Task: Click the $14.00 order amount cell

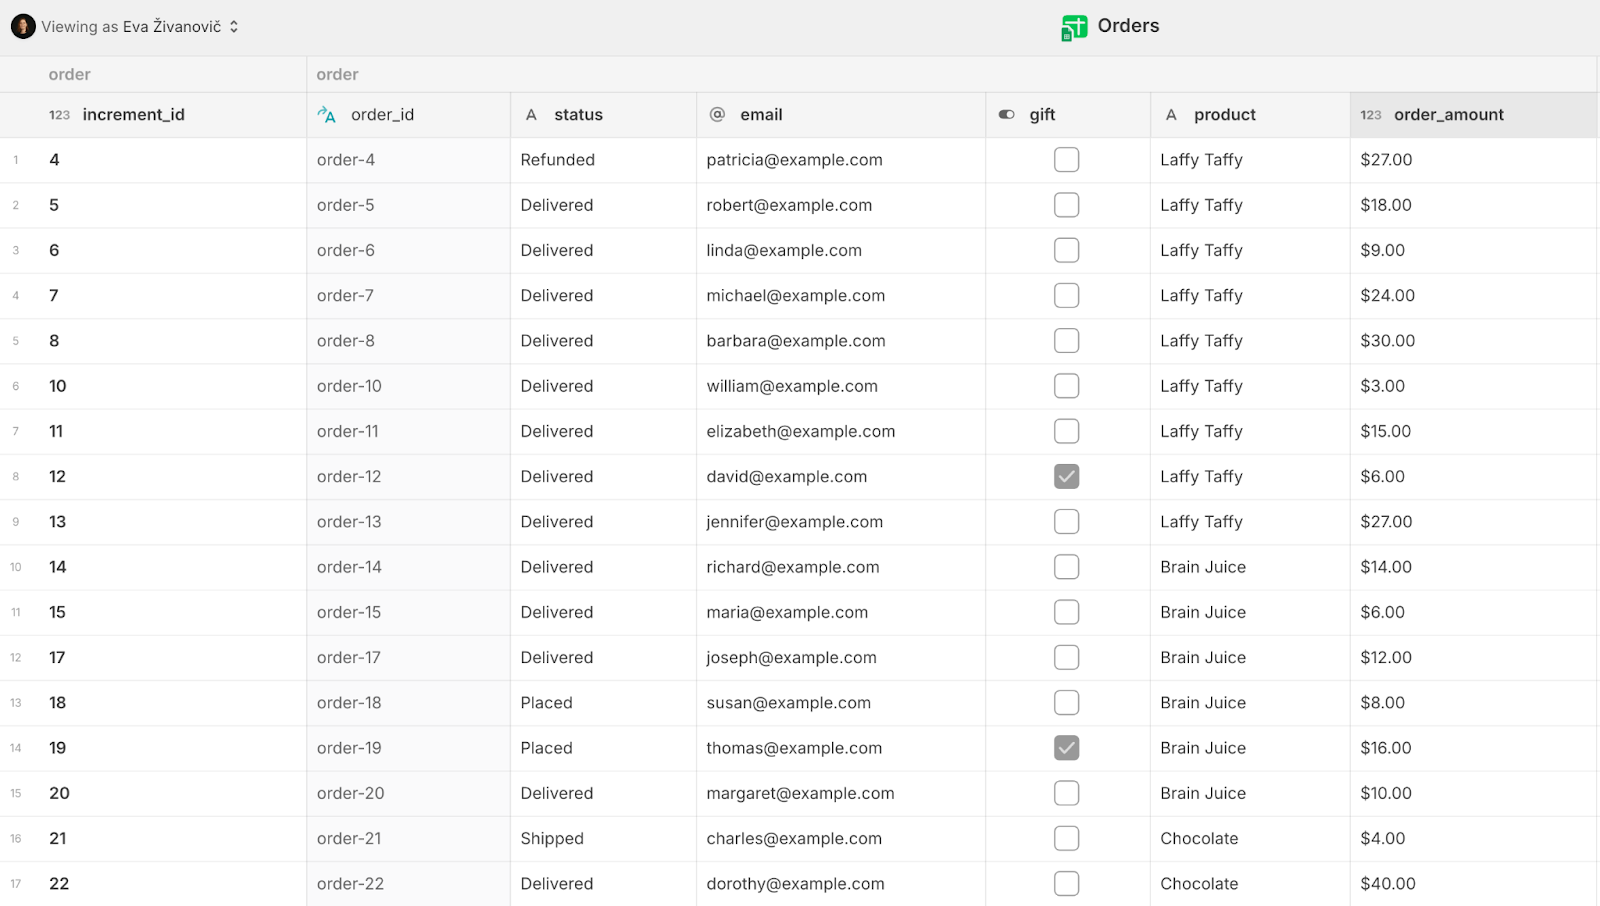Action: (x=1474, y=567)
